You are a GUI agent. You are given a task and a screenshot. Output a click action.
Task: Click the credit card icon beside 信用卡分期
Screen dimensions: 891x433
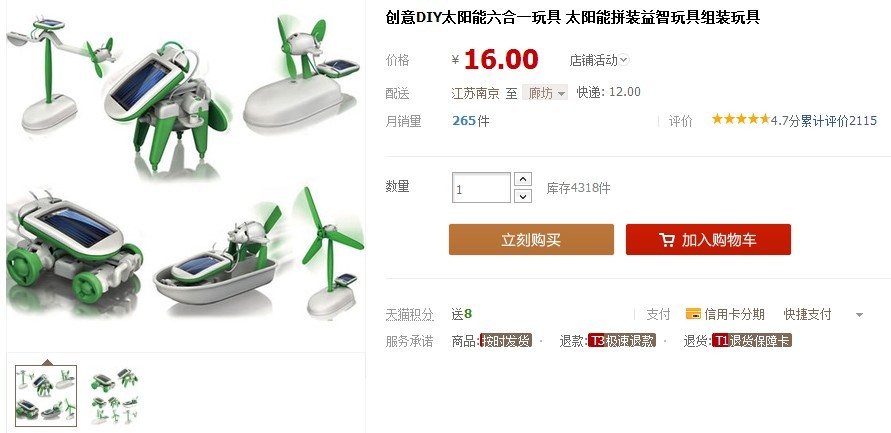693,314
